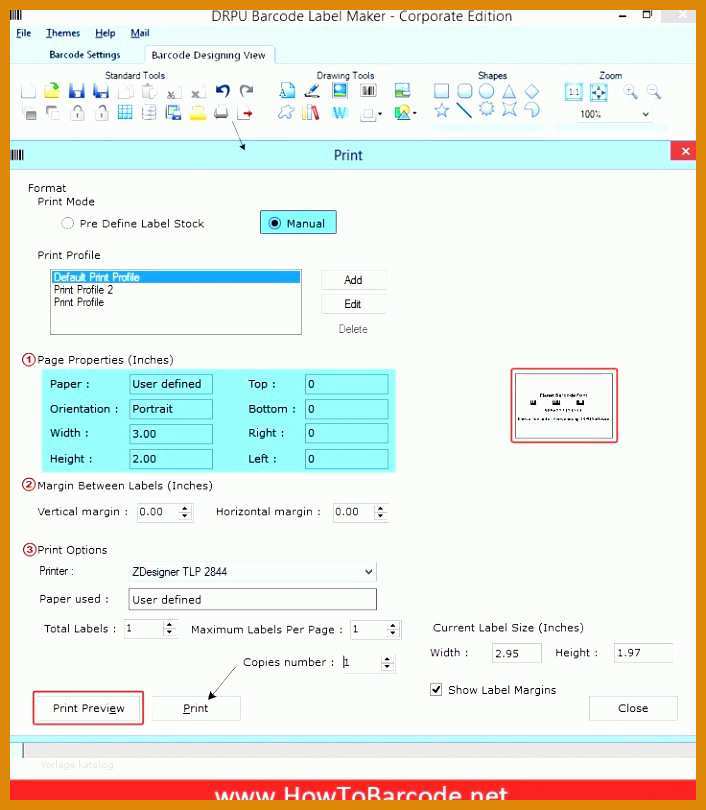Select the Manual print mode radio button
Viewport: 706px width, 810px height.
click(x=275, y=223)
